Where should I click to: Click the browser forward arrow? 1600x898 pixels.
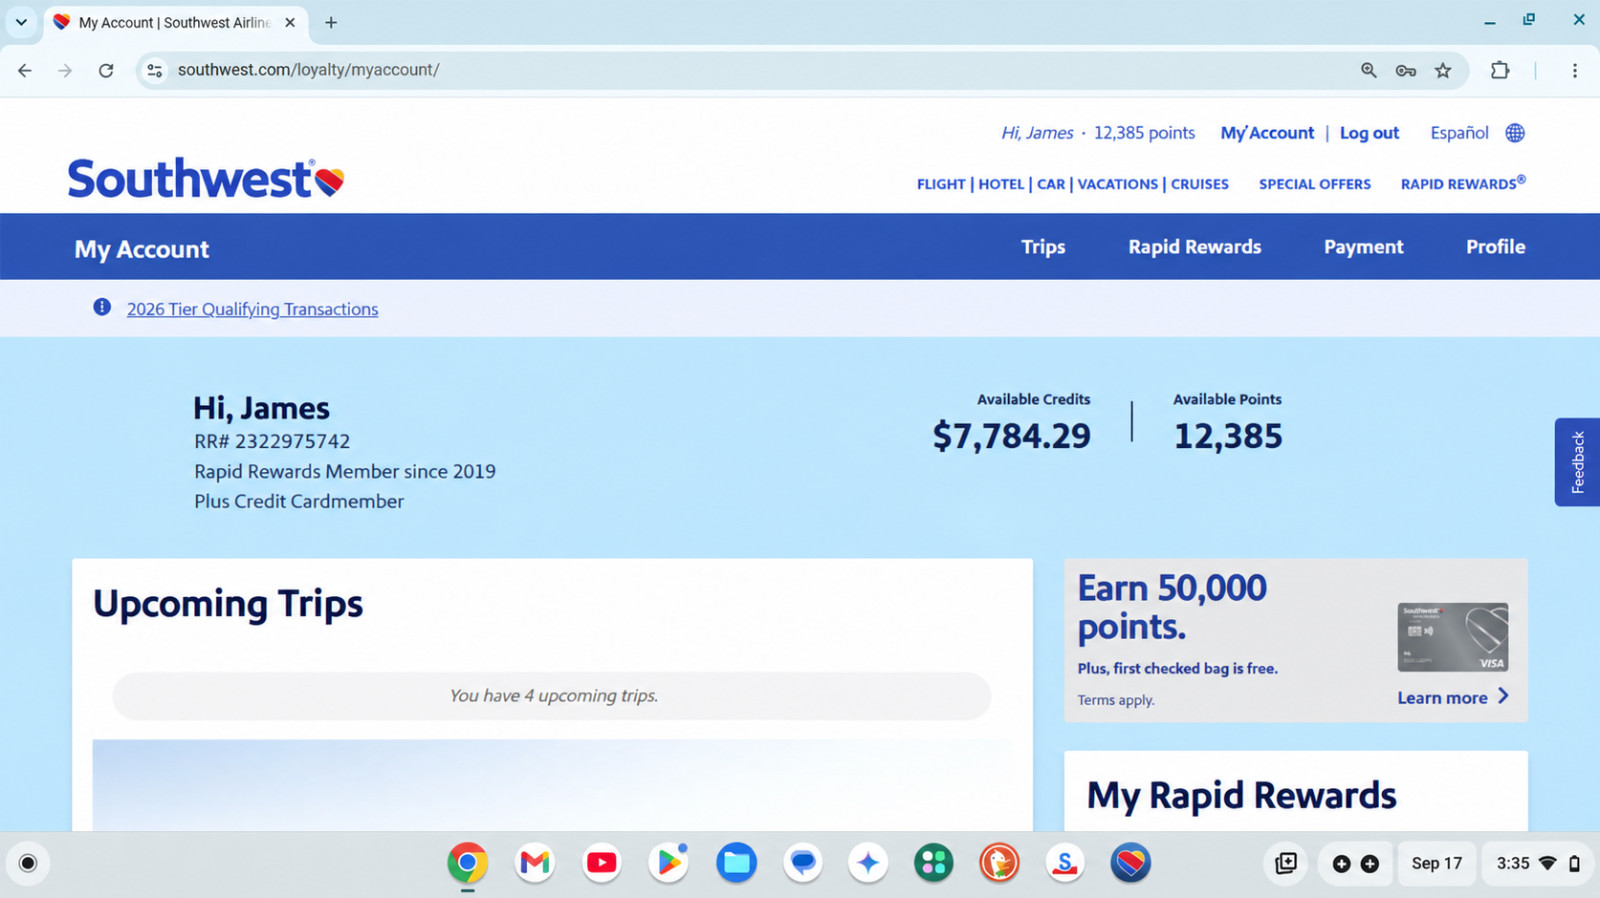65,70
